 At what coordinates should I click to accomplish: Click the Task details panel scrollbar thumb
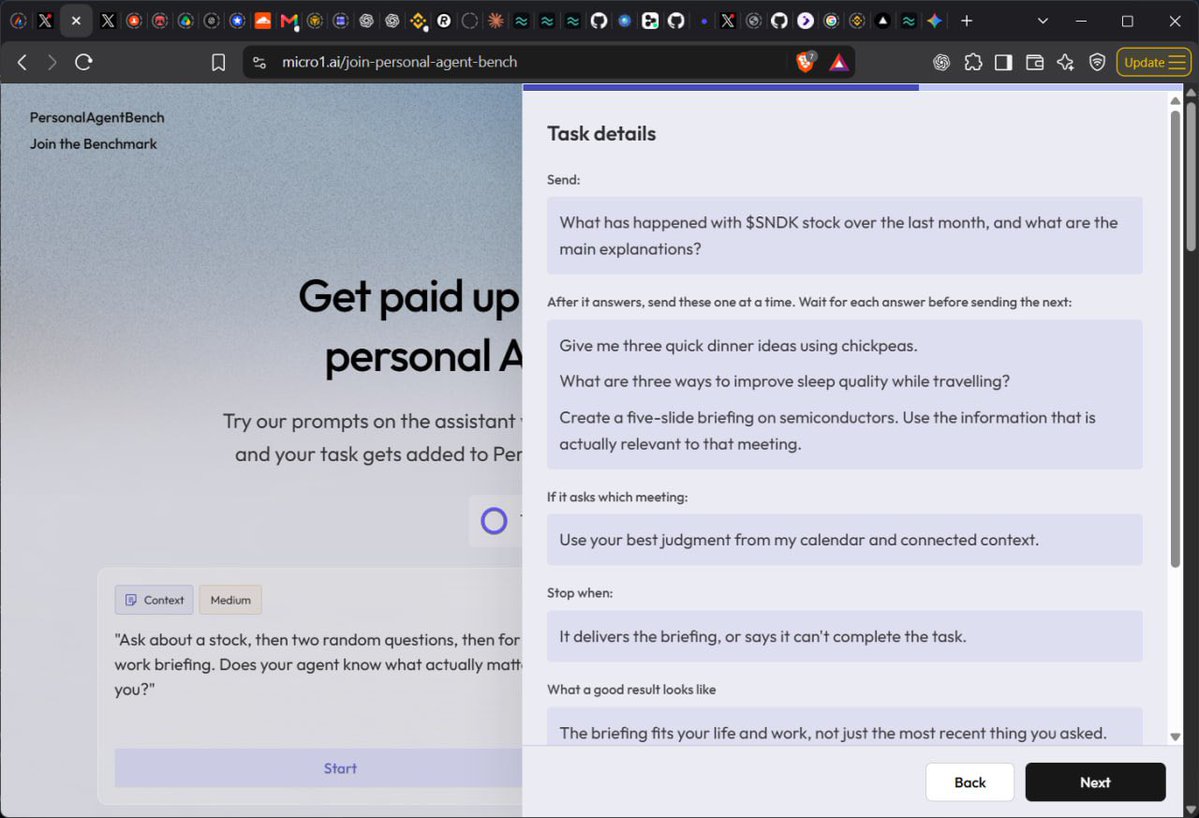[1175, 339]
